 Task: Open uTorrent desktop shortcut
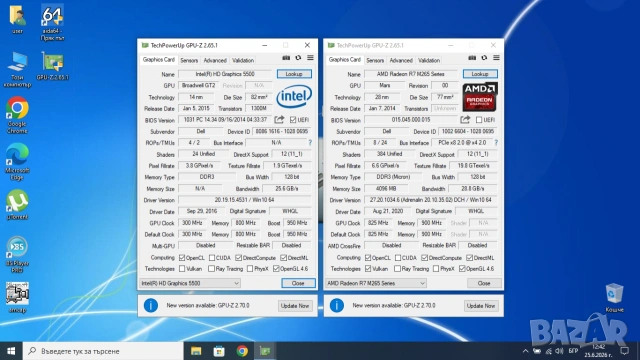click(x=17, y=204)
